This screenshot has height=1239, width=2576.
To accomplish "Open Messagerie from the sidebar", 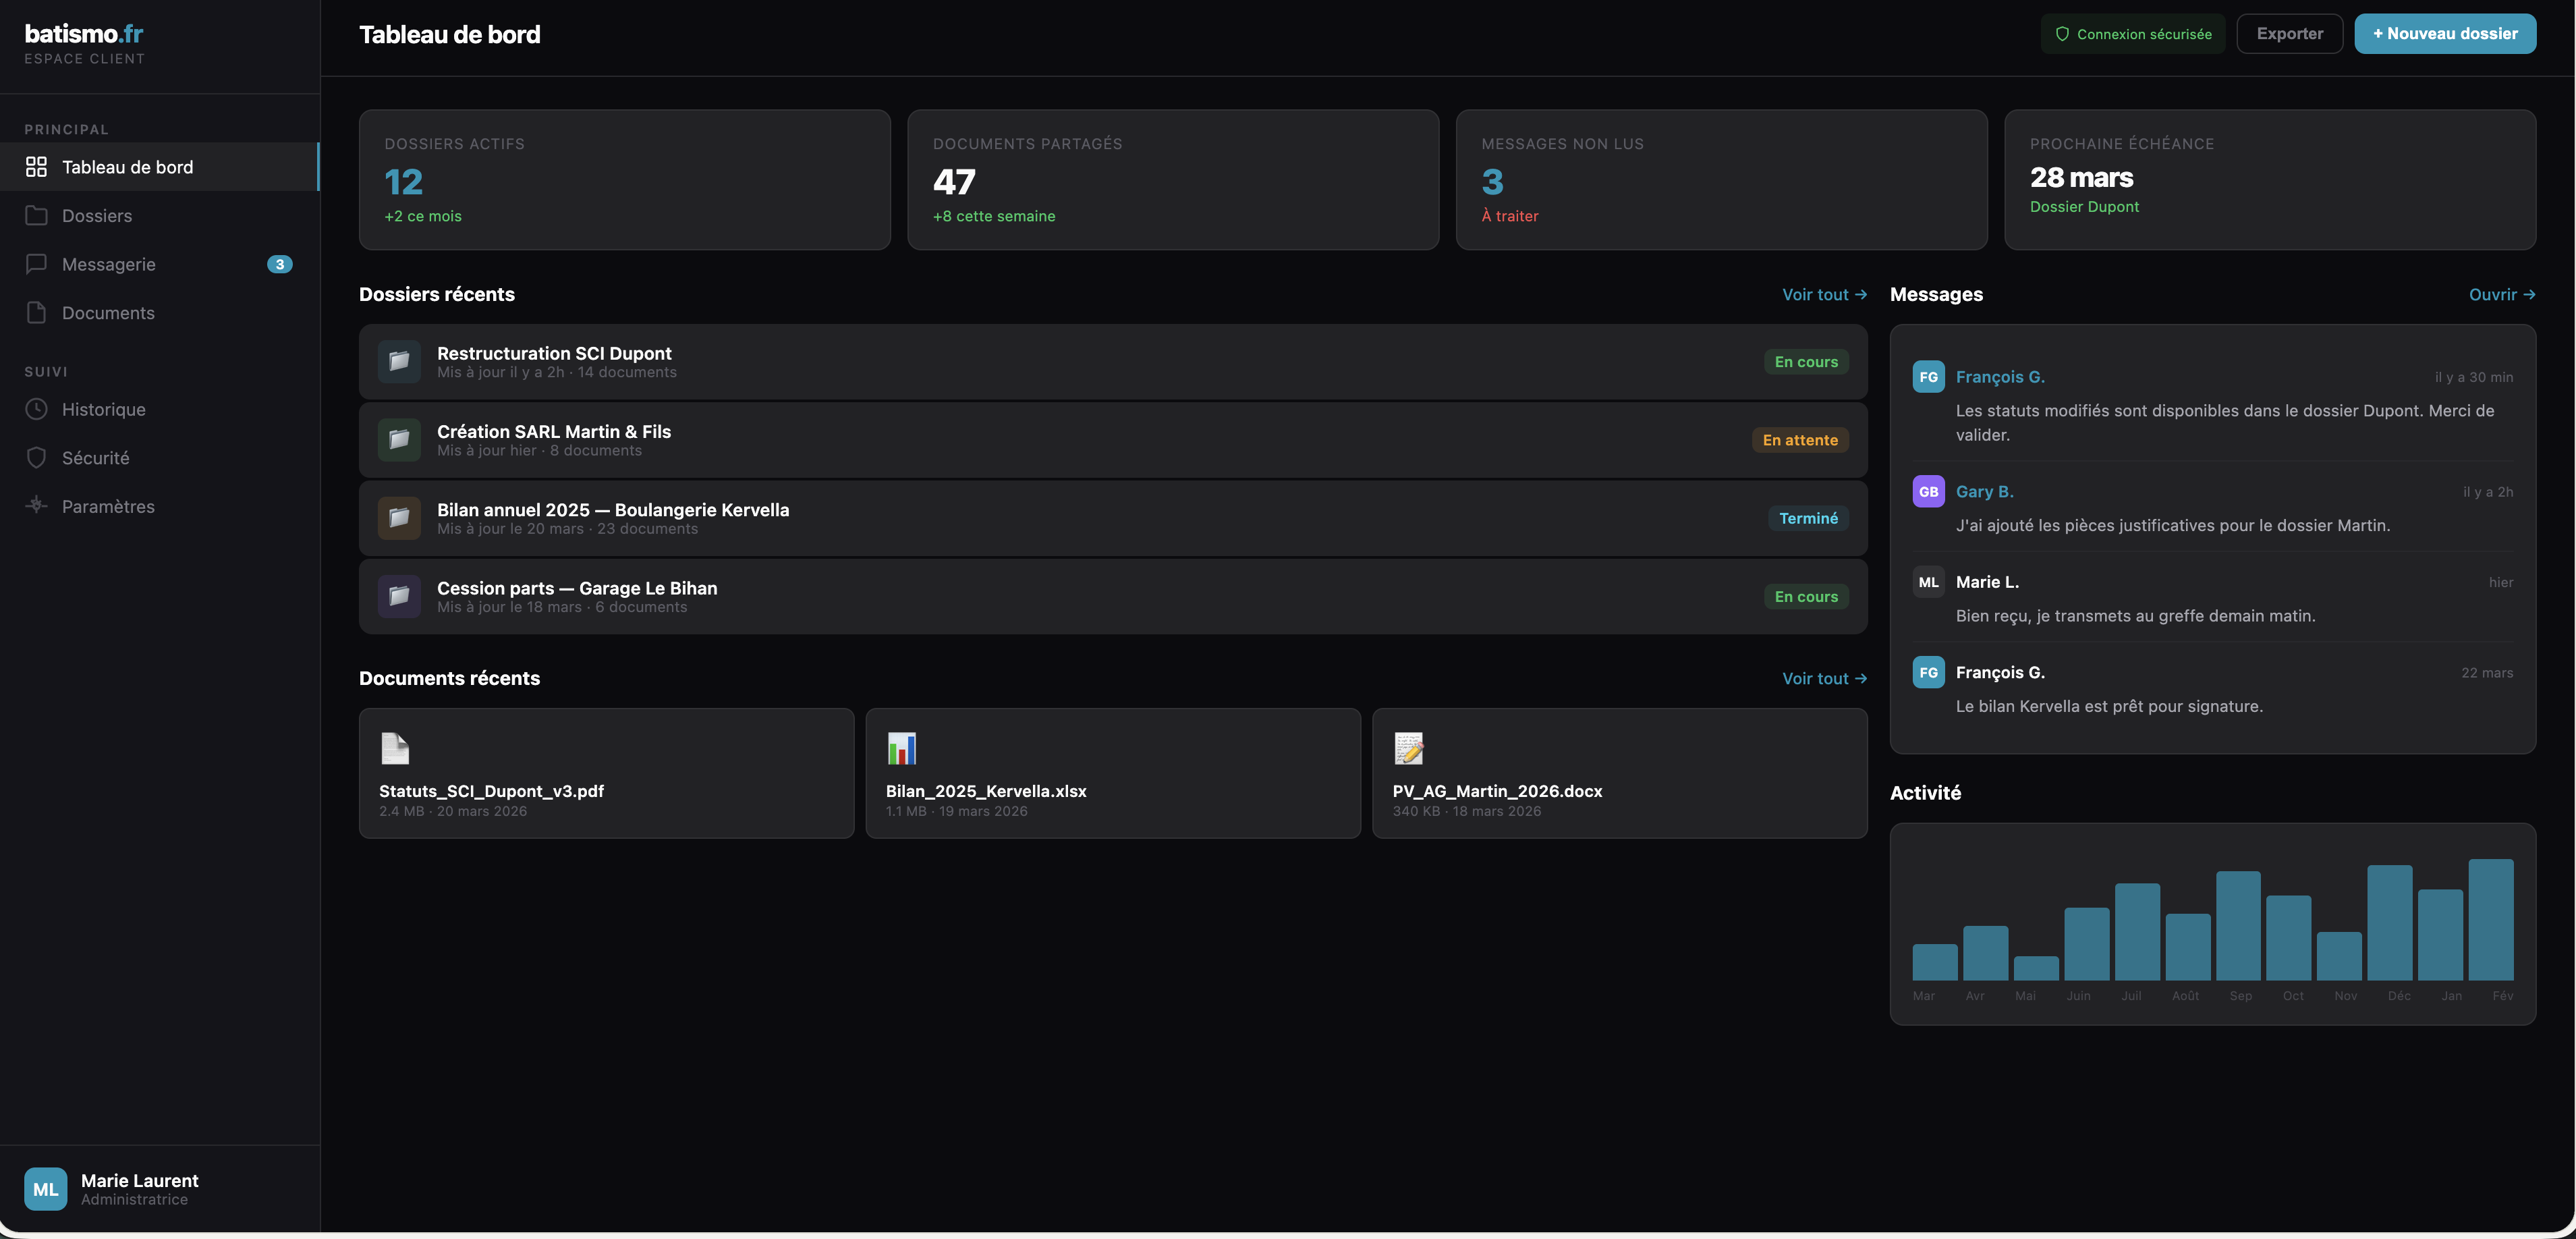I will (108, 265).
